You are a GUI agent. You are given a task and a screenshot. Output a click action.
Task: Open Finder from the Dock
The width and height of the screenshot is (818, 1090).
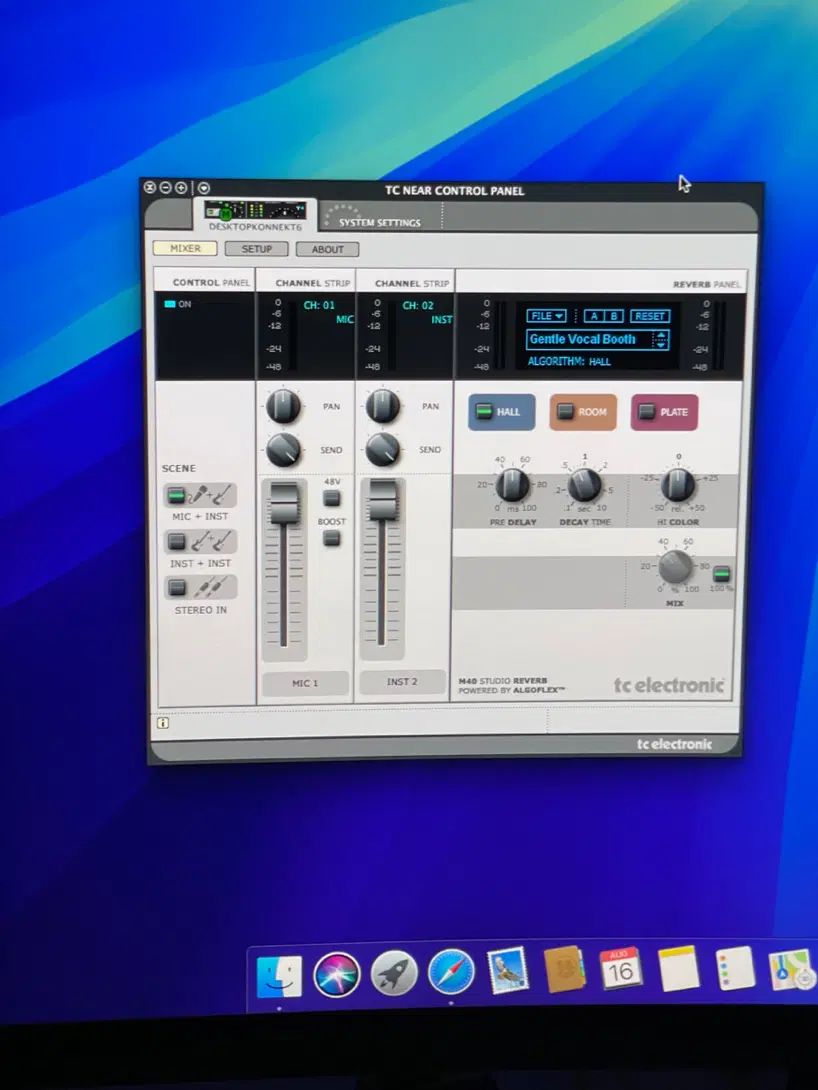tap(279, 976)
